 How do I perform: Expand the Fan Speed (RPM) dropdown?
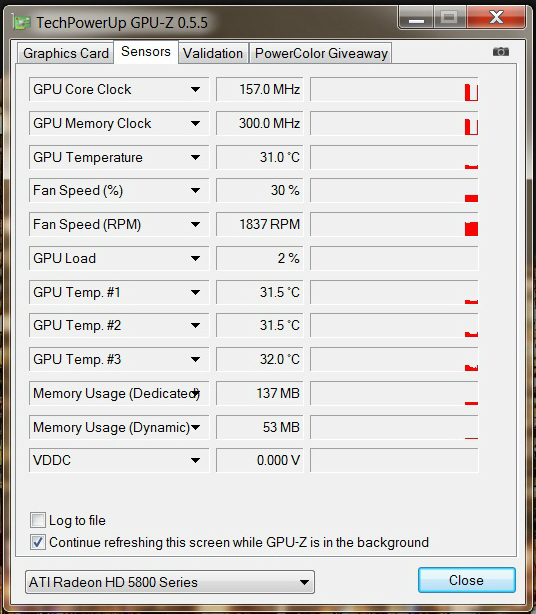[195, 224]
